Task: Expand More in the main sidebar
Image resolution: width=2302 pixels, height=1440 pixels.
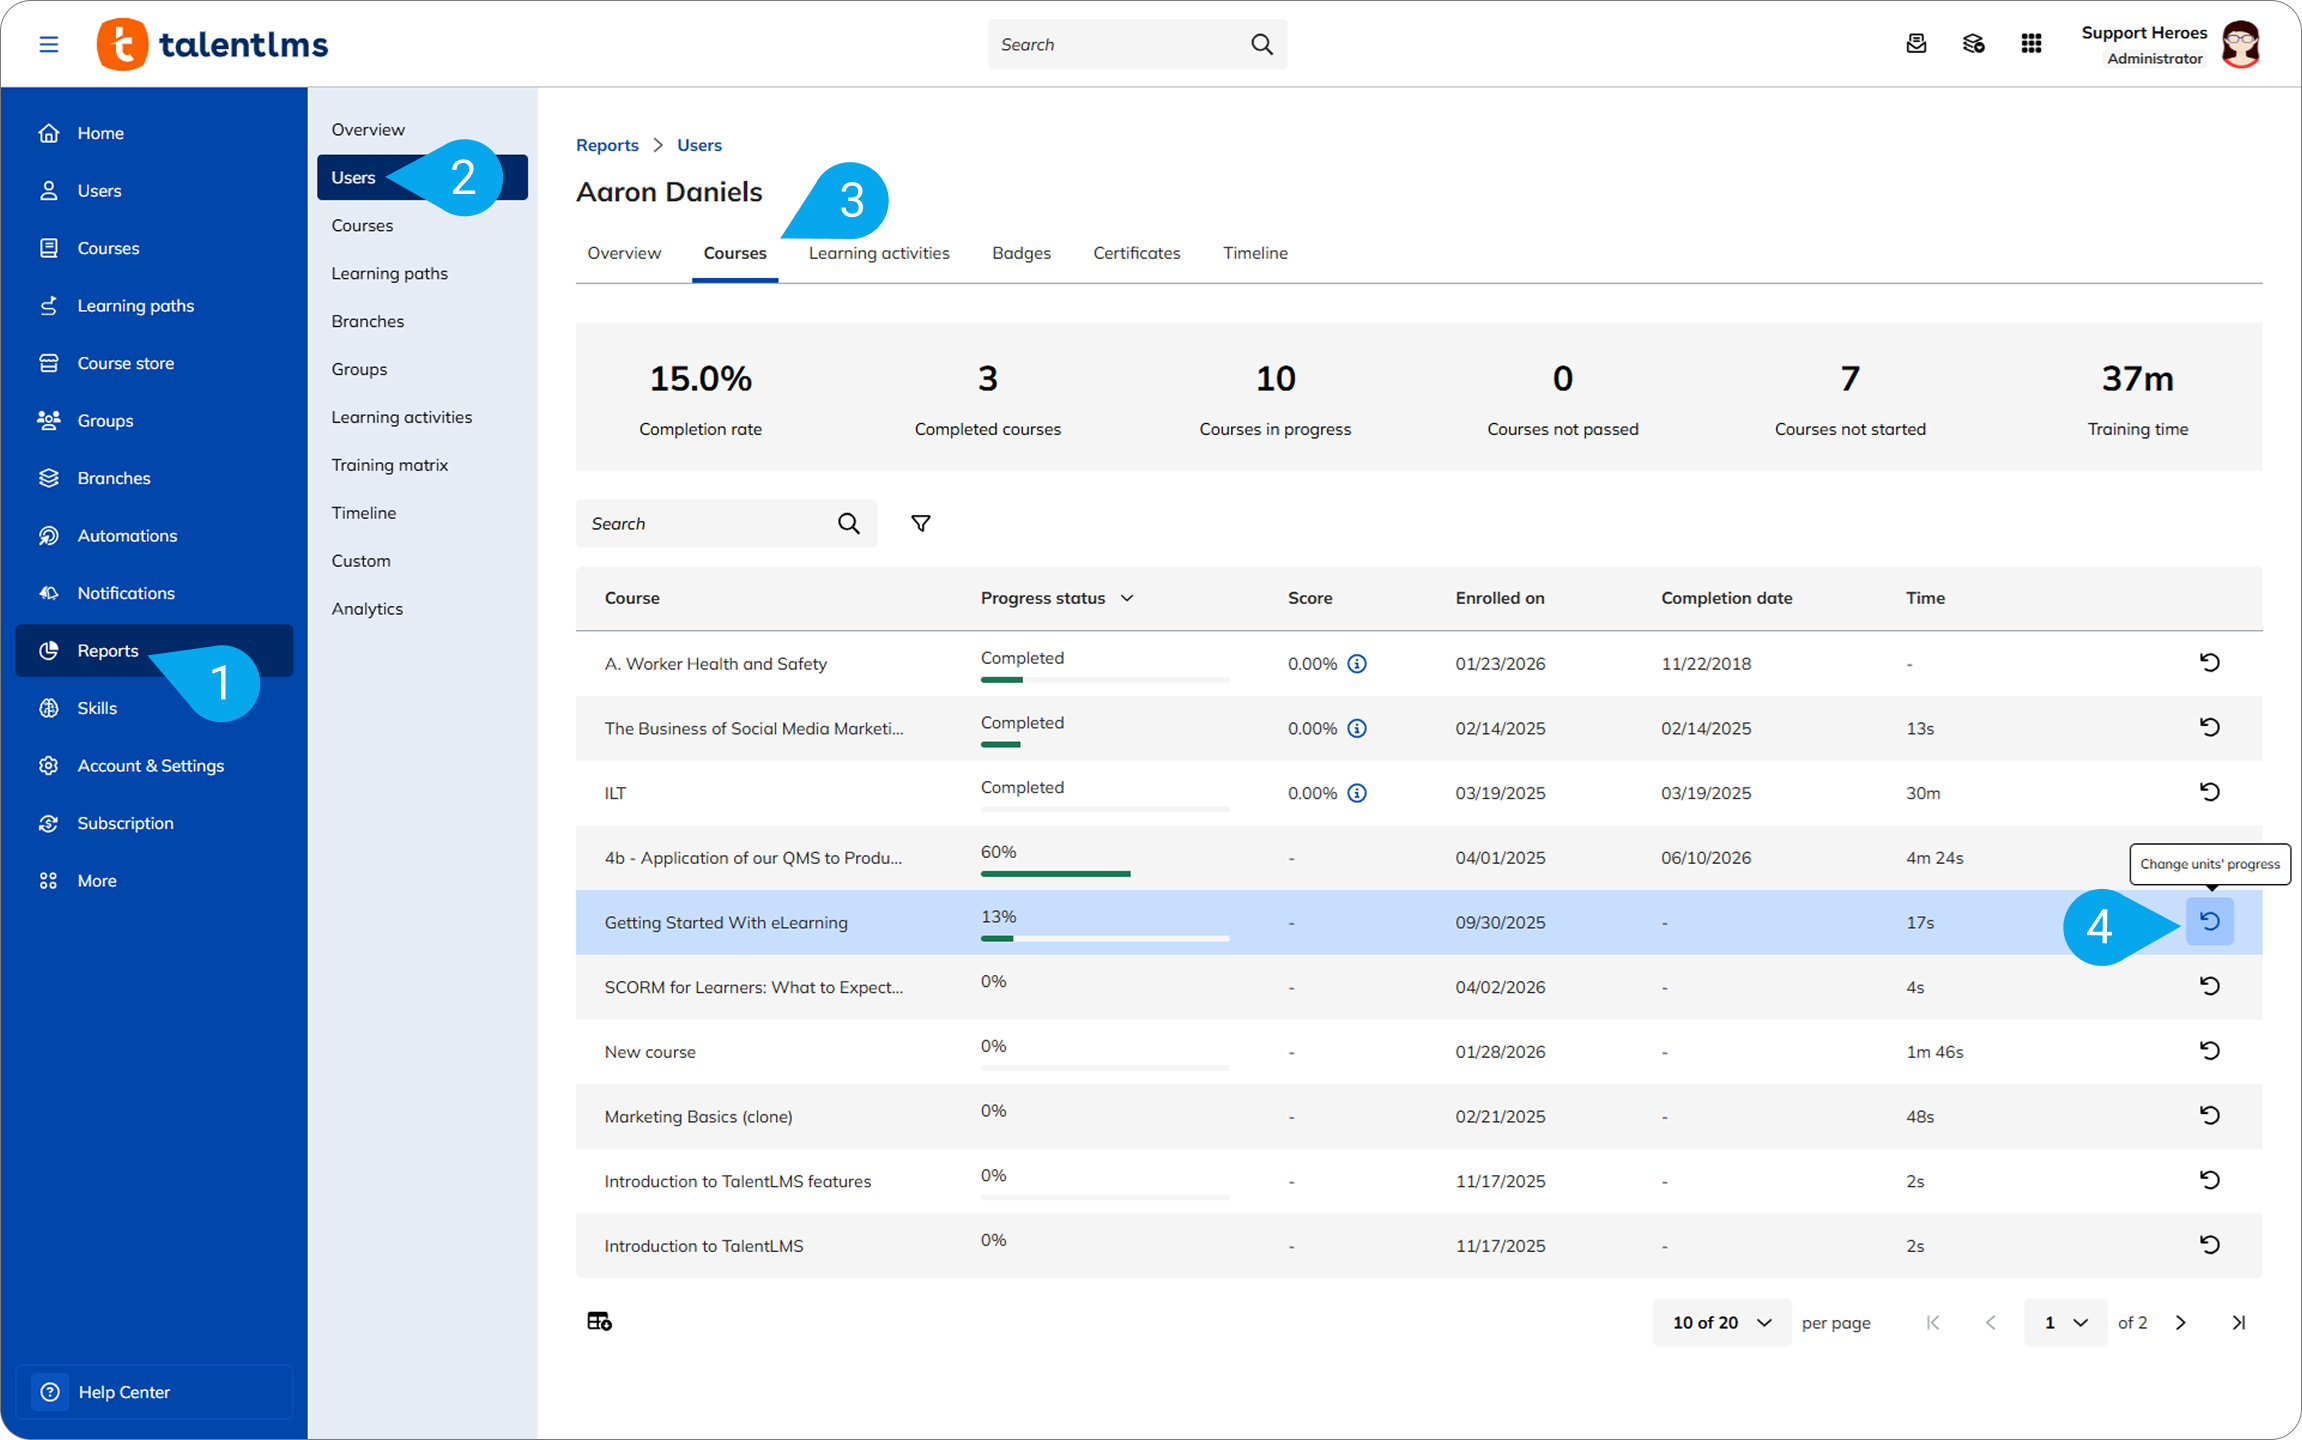Action: pyautogui.click(x=154, y=881)
